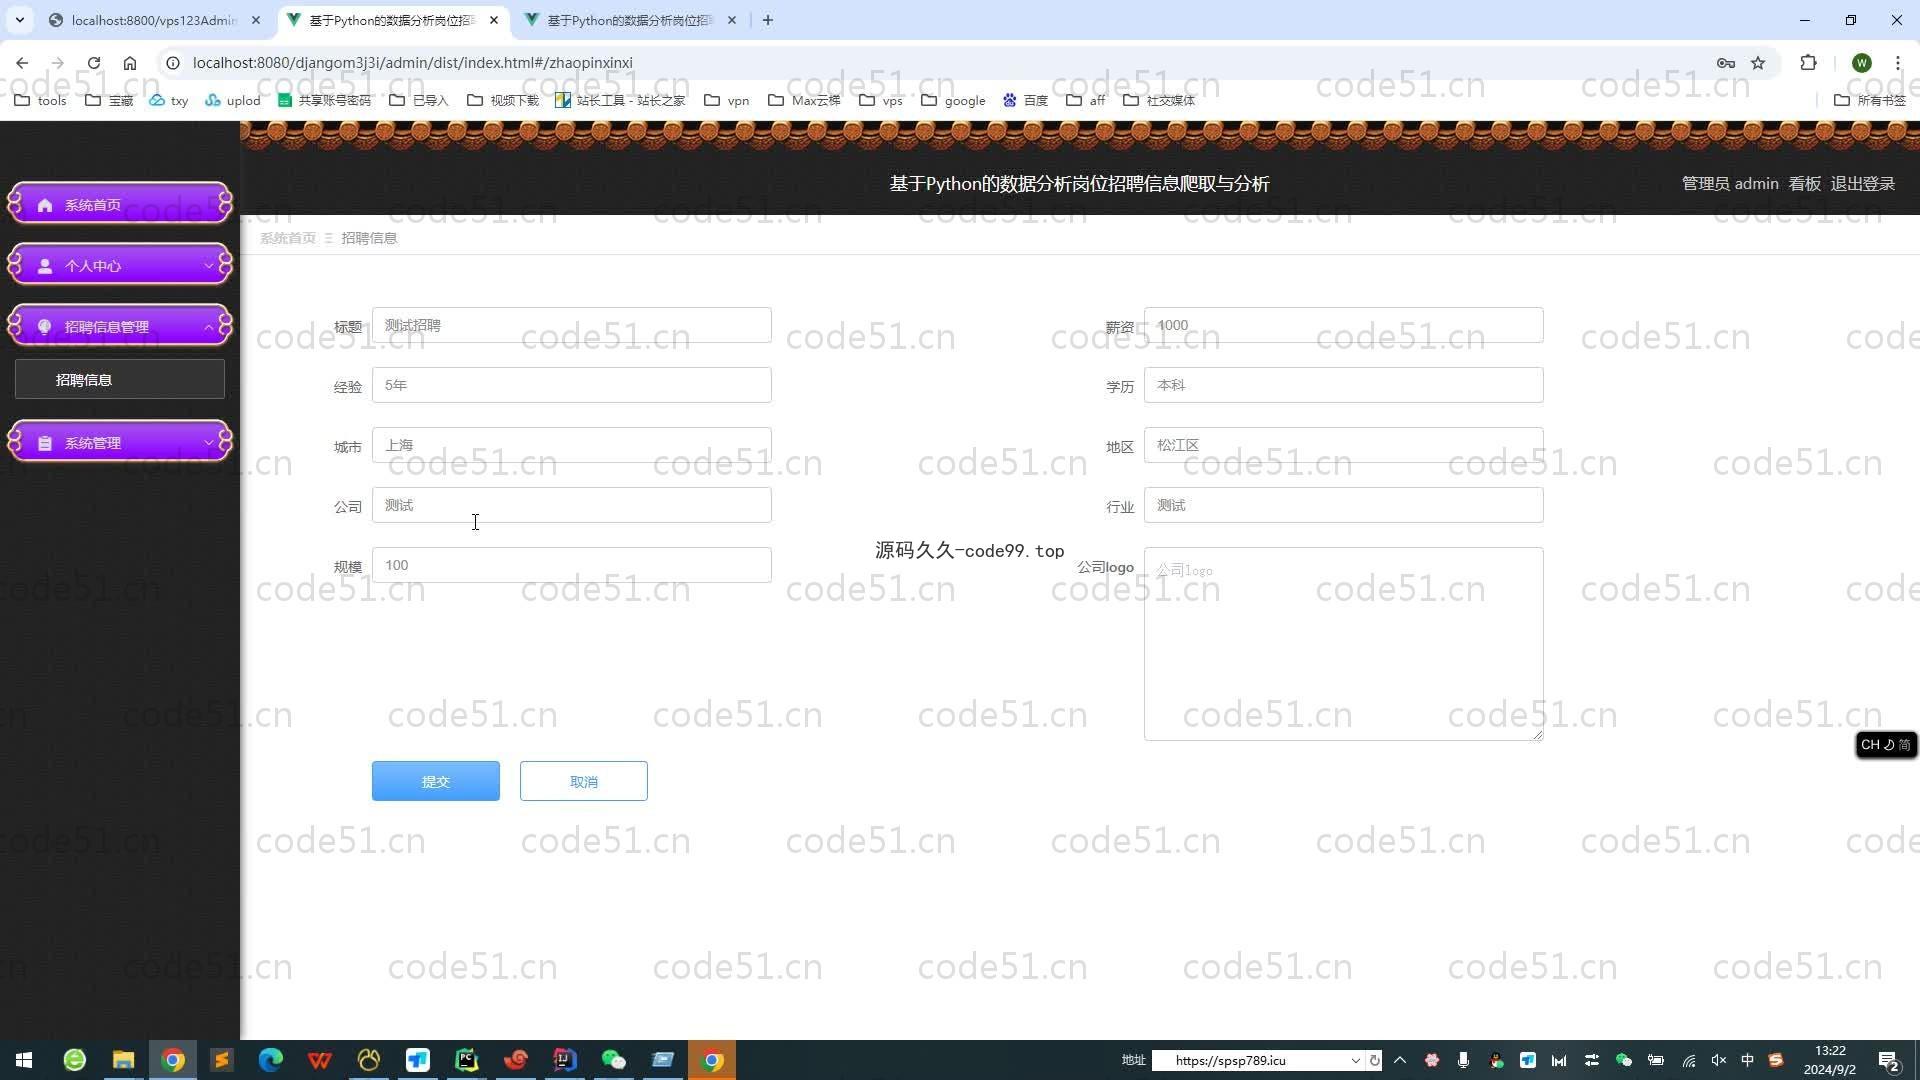Open the 看板 dashboard link

[1804, 184]
